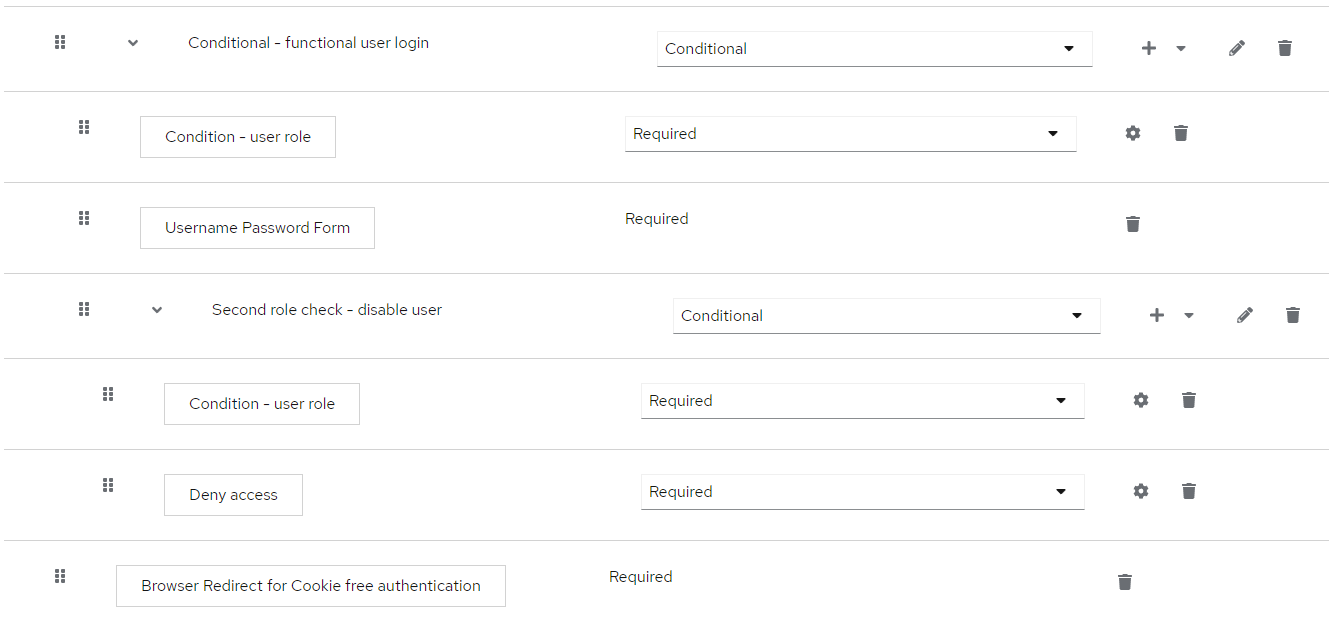Delete the Deny access step

(1188, 490)
